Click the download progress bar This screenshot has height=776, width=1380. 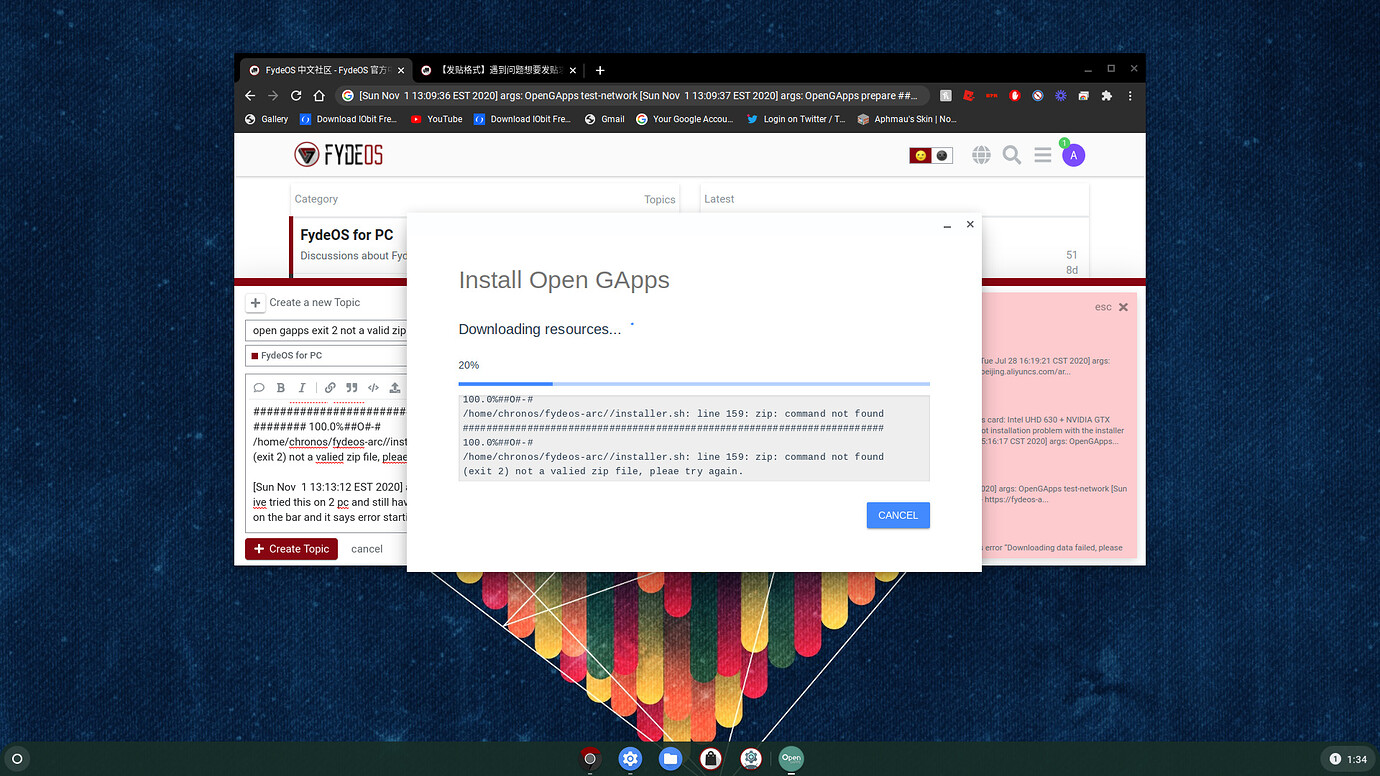(694, 383)
